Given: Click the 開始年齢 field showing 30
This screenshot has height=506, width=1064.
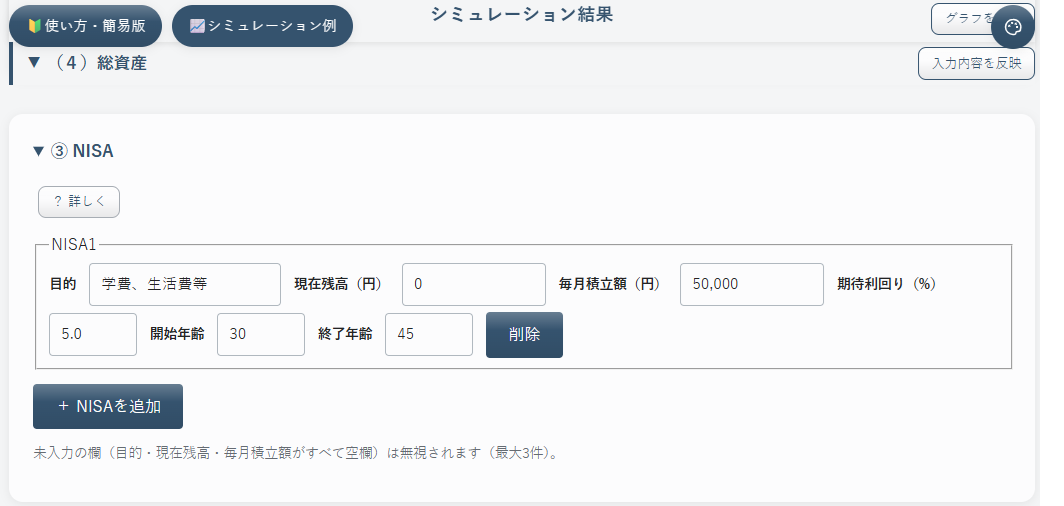Looking at the screenshot, I should coord(261,334).
